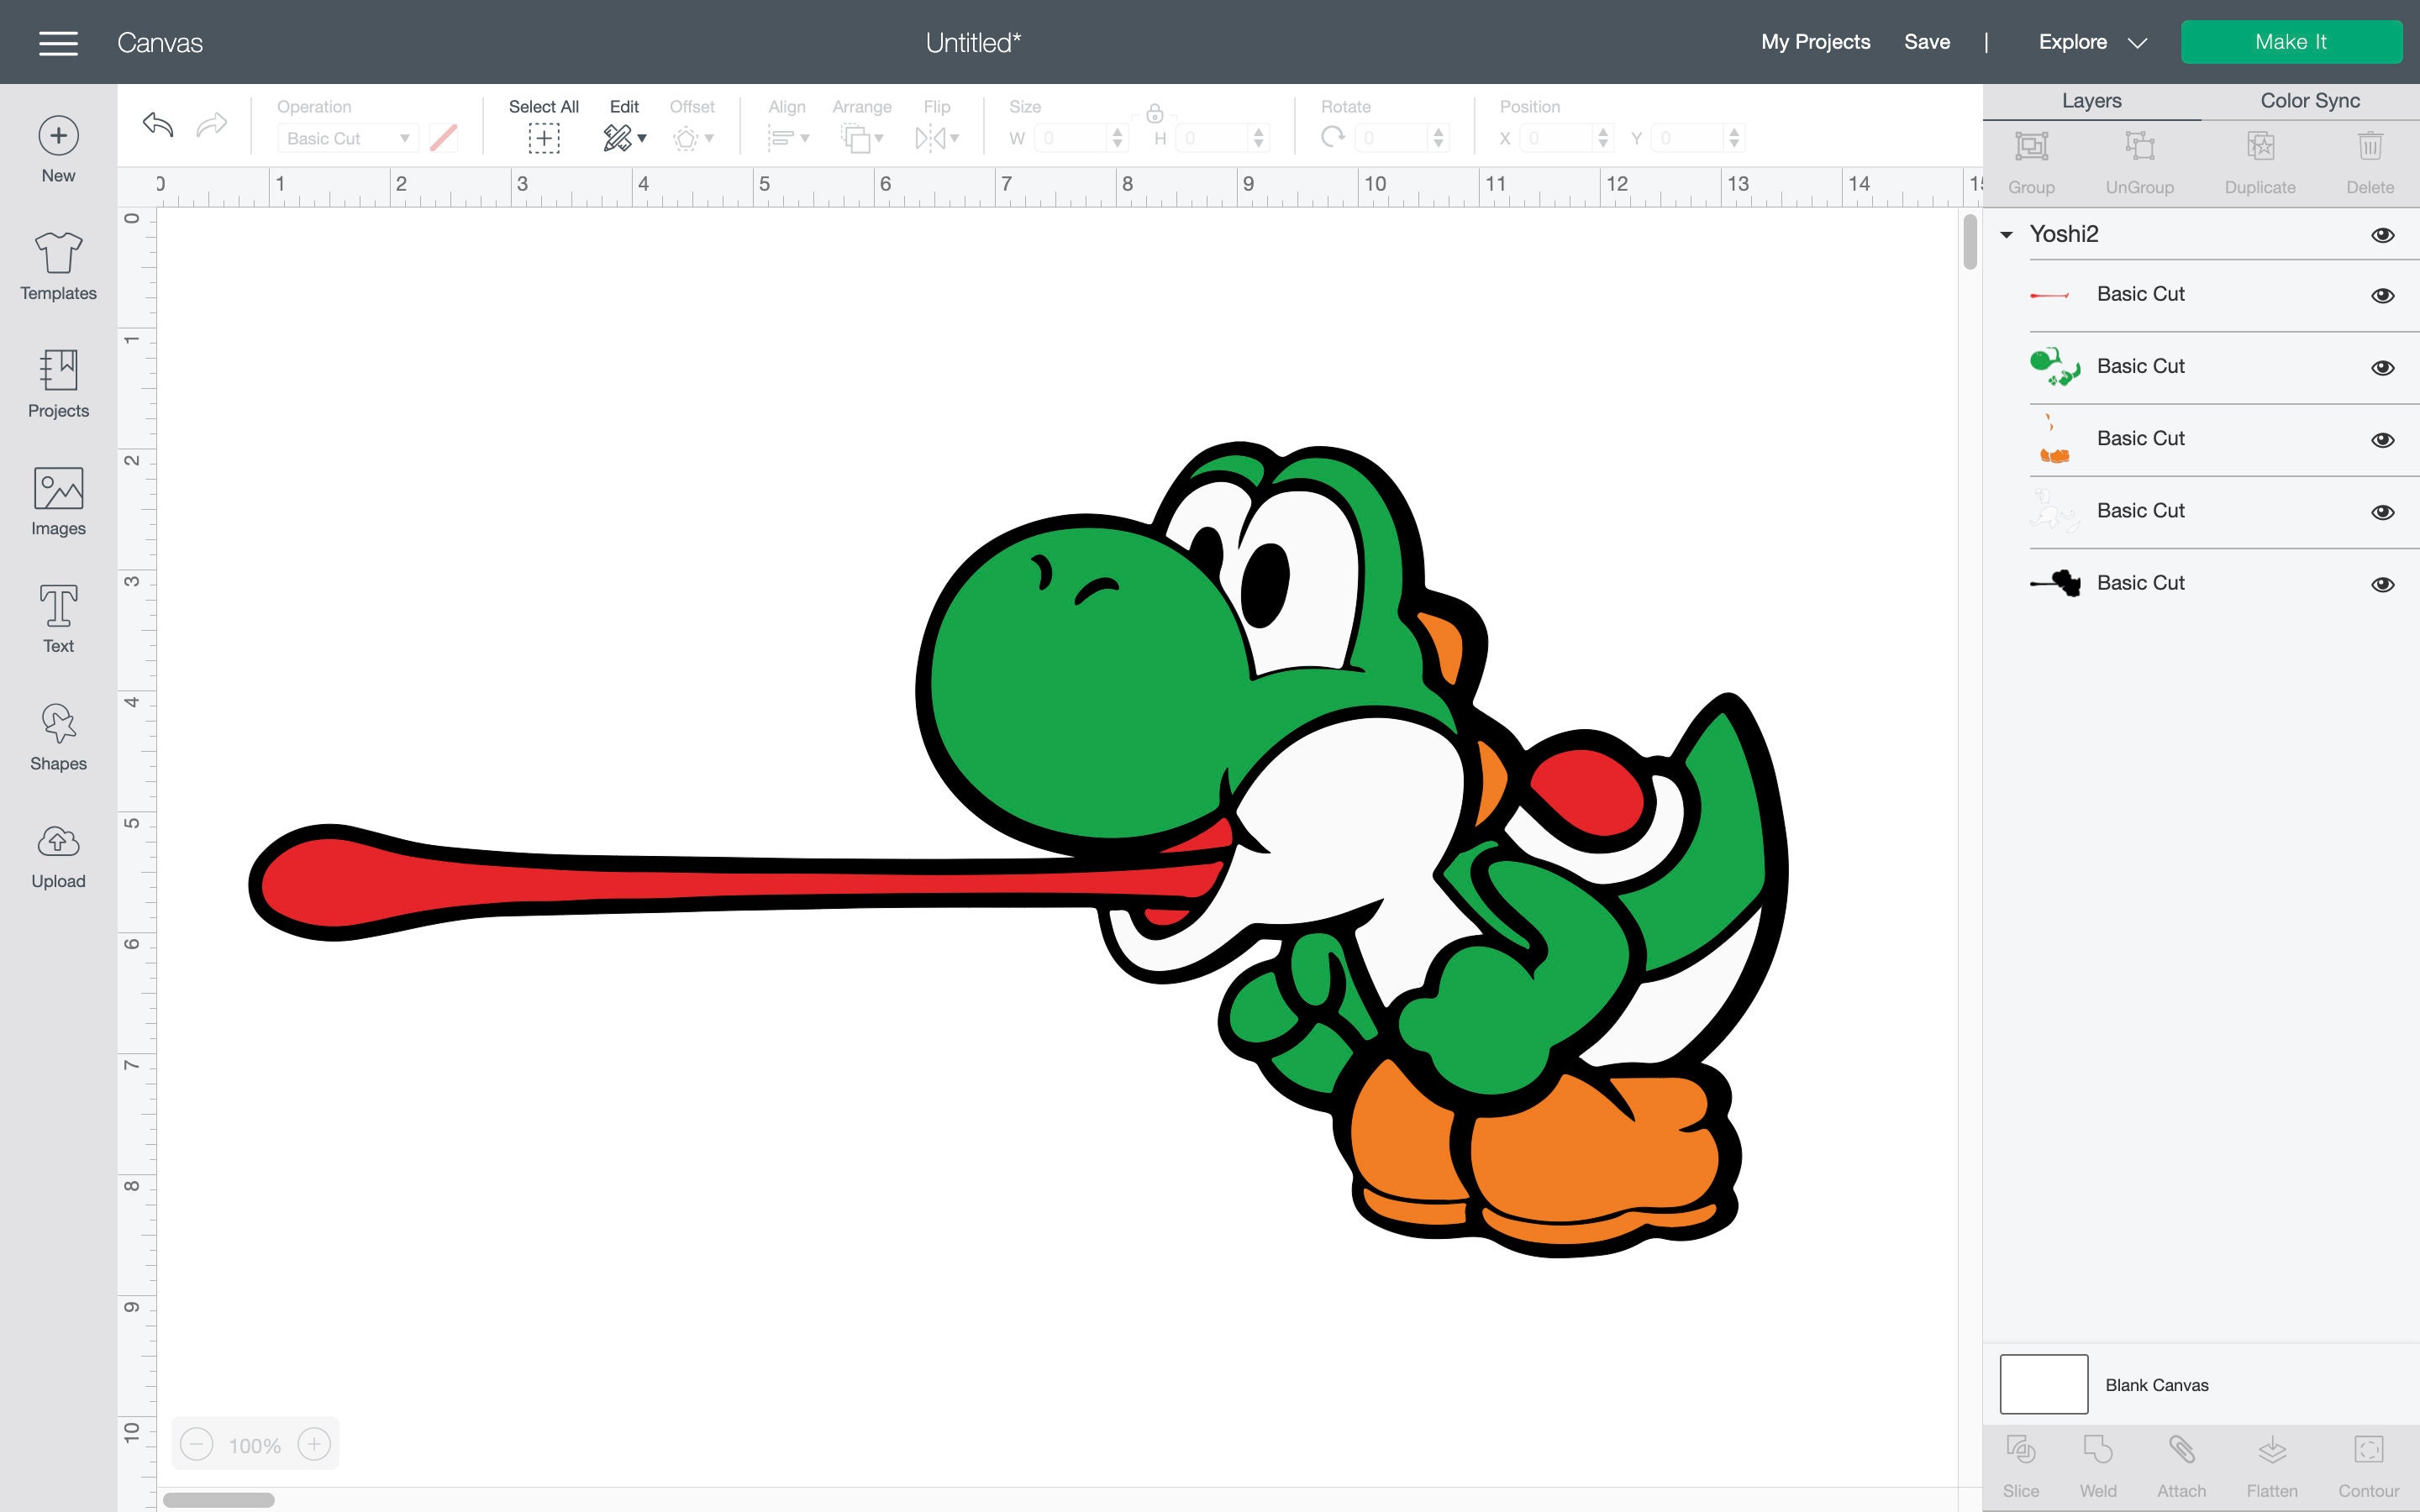Screen dimensions: 2420x1512
Task: Click the horizontal canvas scrollbar
Action: click(219, 1499)
